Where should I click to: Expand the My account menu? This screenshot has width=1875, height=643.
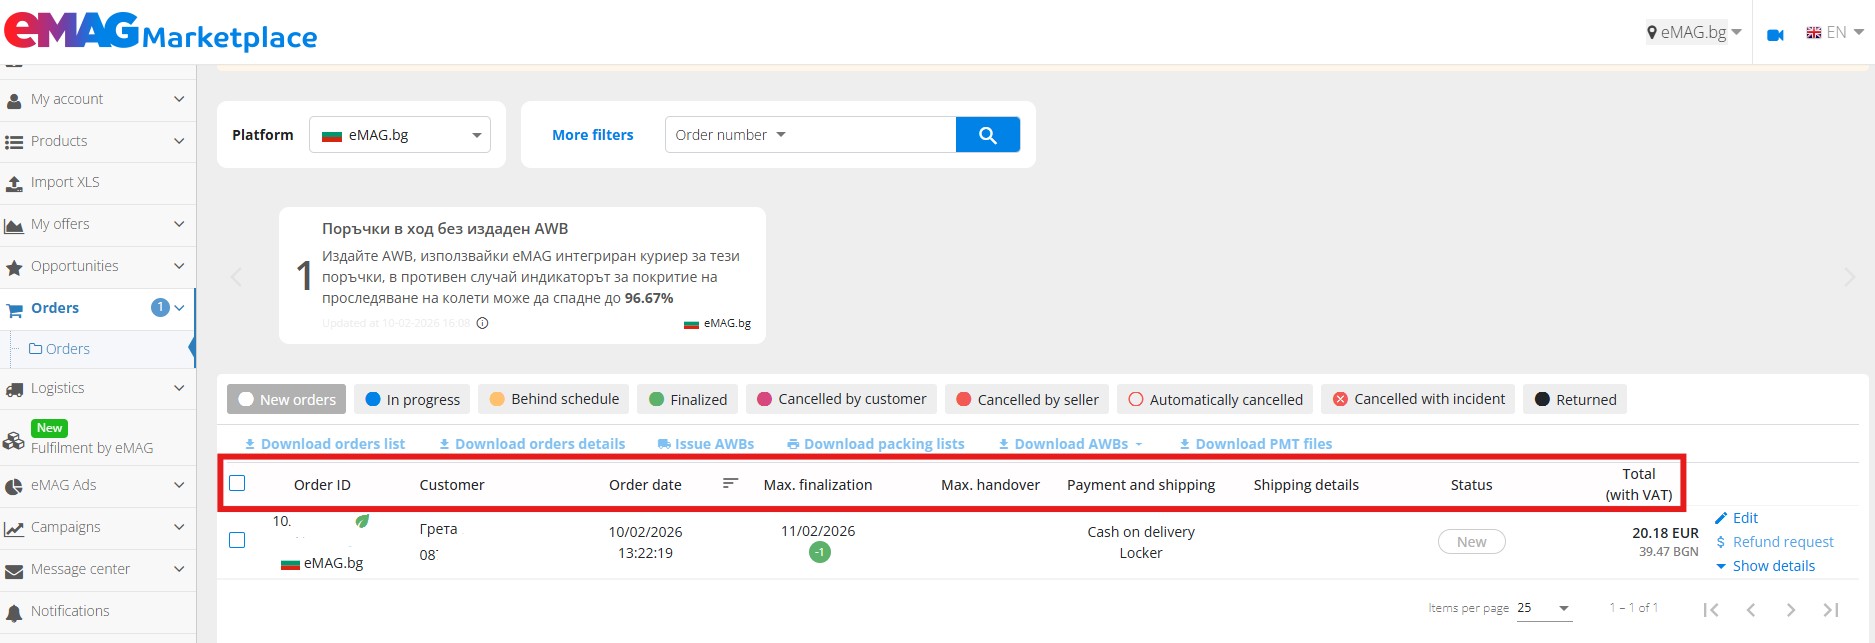[x=179, y=99]
